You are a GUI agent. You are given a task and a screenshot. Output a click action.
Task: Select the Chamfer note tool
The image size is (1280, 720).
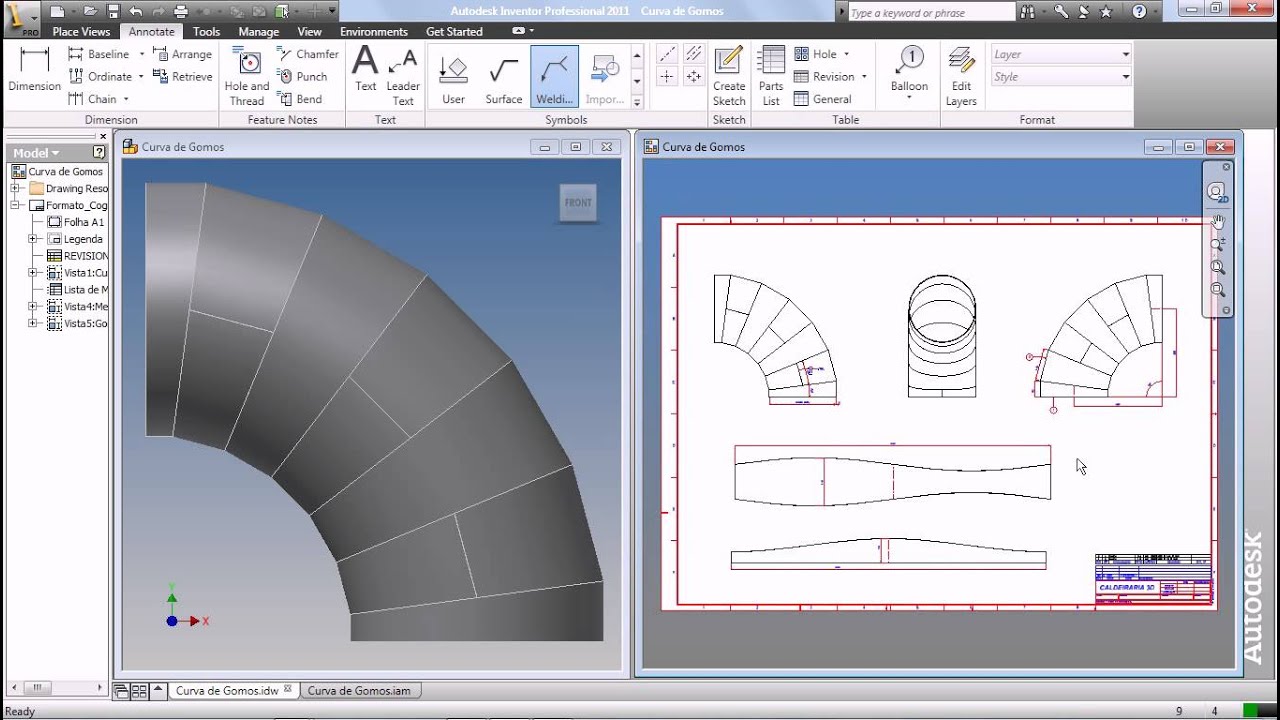(x=308, y=54)
